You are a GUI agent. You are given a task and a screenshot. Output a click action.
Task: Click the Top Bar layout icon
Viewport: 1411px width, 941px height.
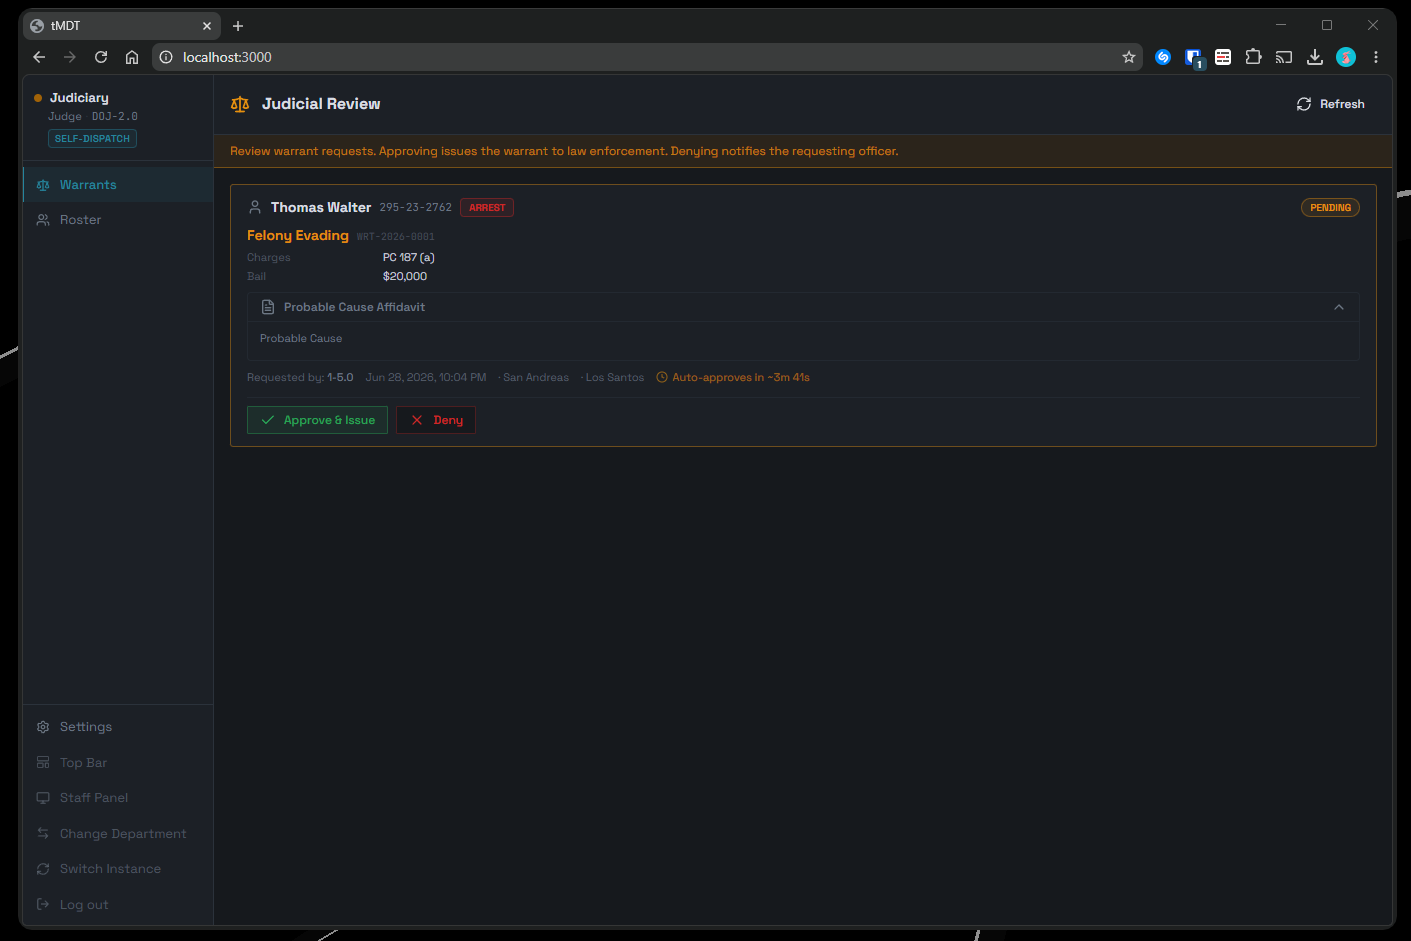pos(43,763)
